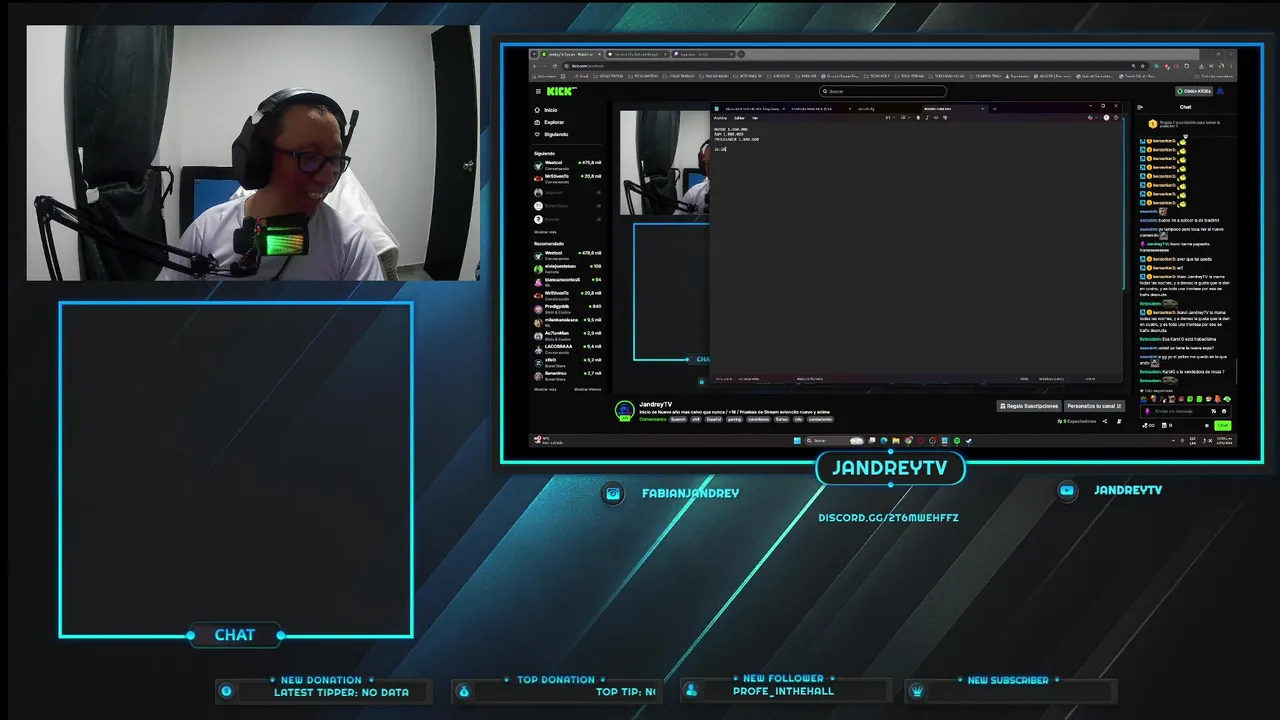Click LATEST TIPPER: NO DATA text
This screenshot has width=1280, height=720.
point(341,692)
